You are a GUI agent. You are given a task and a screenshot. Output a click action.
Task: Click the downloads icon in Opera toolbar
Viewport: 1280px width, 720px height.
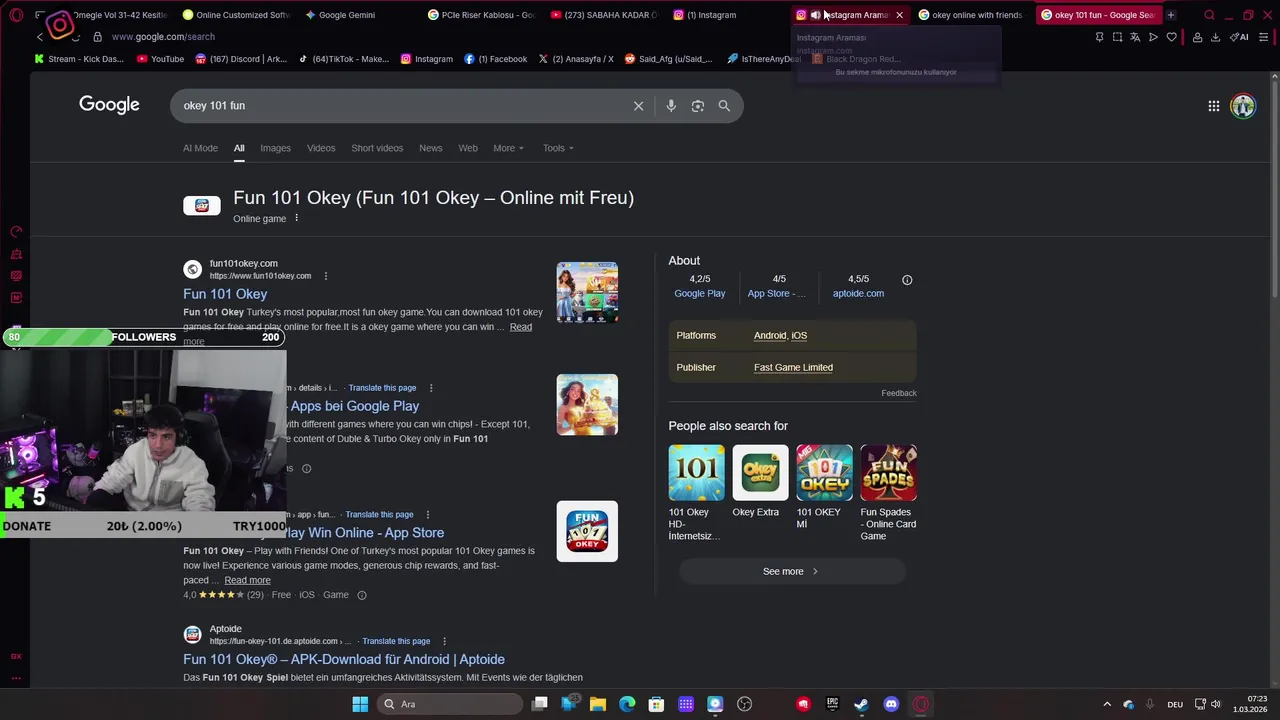[x=1215, y=37]
